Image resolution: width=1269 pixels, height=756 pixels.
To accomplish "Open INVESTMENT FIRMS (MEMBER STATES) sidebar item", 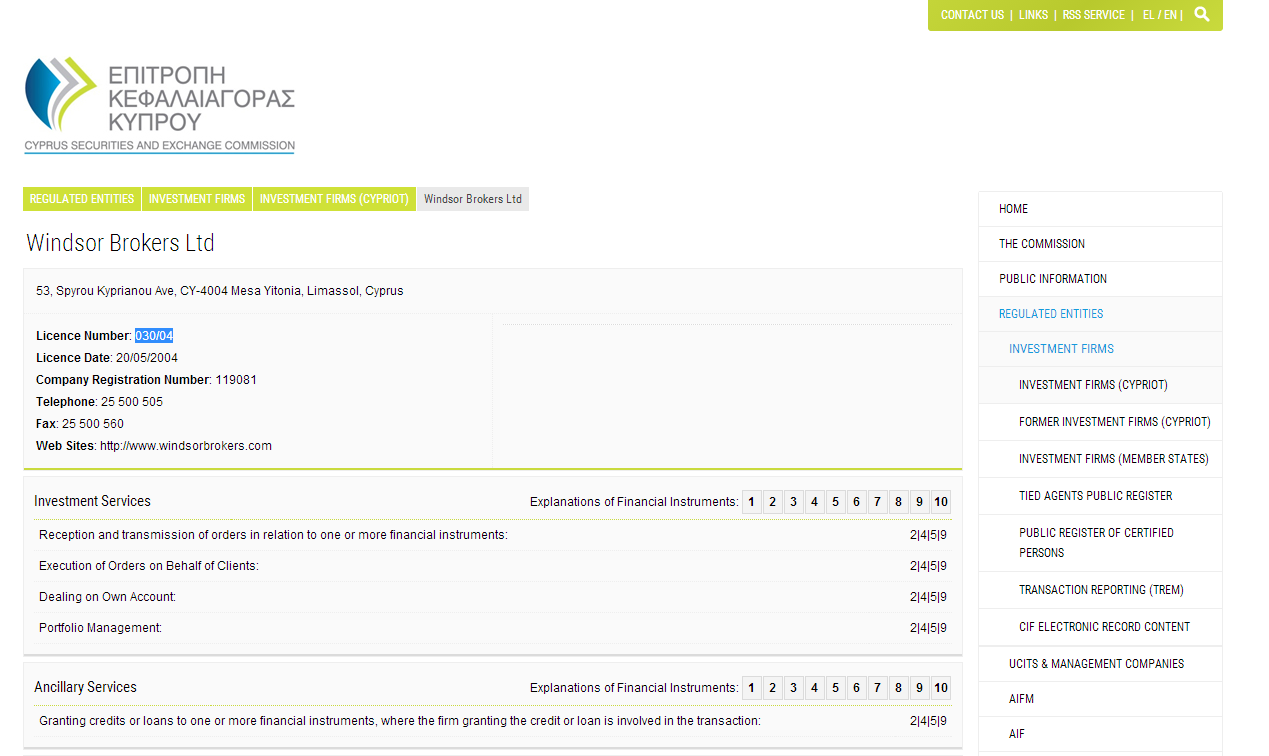I will click(1100, 459).
